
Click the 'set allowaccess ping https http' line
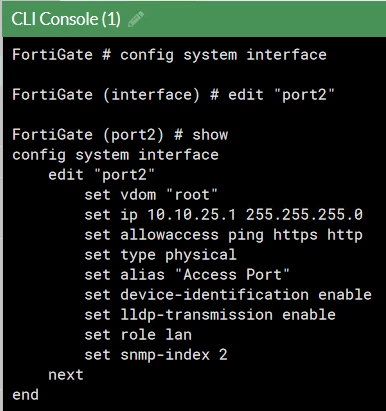(223, 235)
